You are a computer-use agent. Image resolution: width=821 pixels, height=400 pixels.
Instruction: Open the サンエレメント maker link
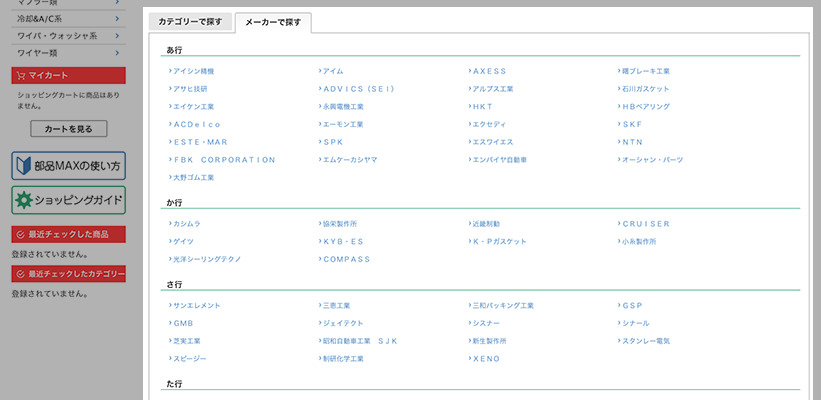pyautogui.click(x=195, y=306)
